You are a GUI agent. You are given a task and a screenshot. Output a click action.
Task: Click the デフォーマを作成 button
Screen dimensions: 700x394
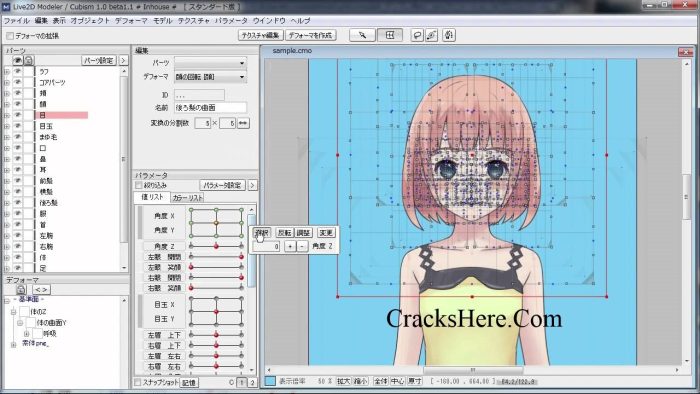coord(310,35)
